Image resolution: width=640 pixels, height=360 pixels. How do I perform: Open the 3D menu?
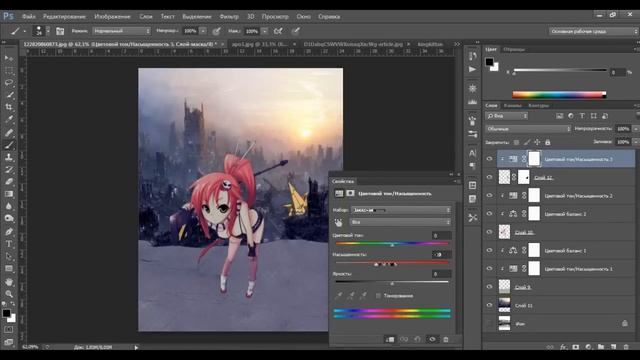point(251,17)
